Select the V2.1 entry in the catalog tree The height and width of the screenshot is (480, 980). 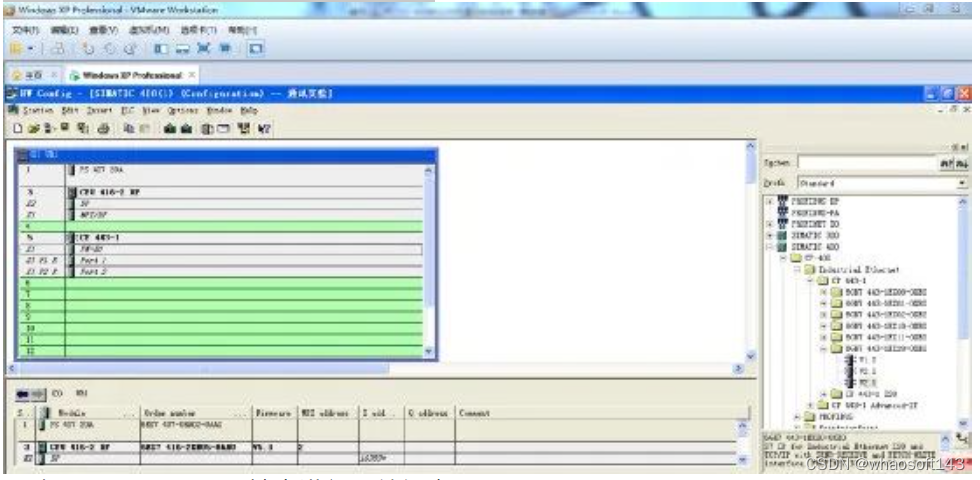click(x=866, y=371)
